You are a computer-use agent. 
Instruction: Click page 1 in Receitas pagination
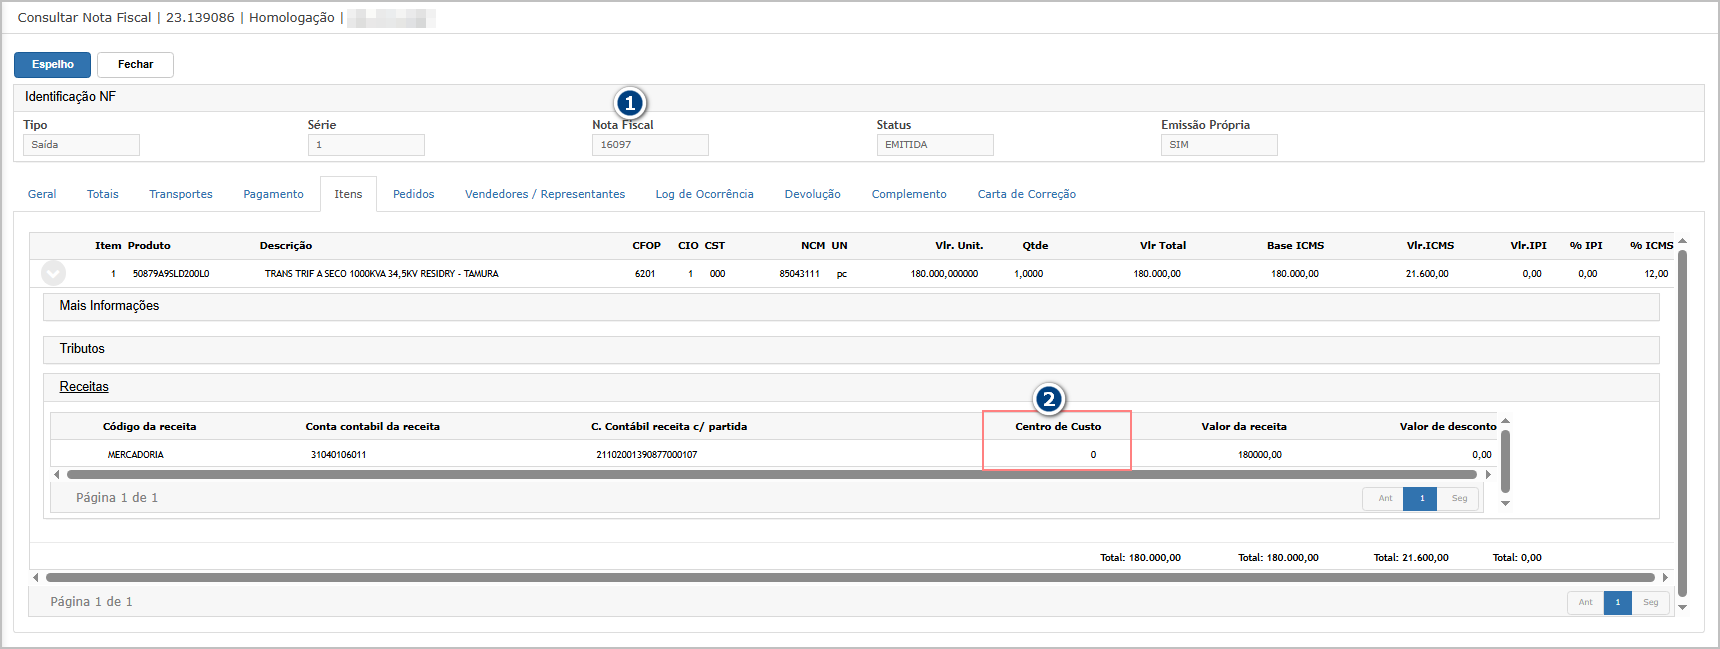click(x=1421, y=498)
